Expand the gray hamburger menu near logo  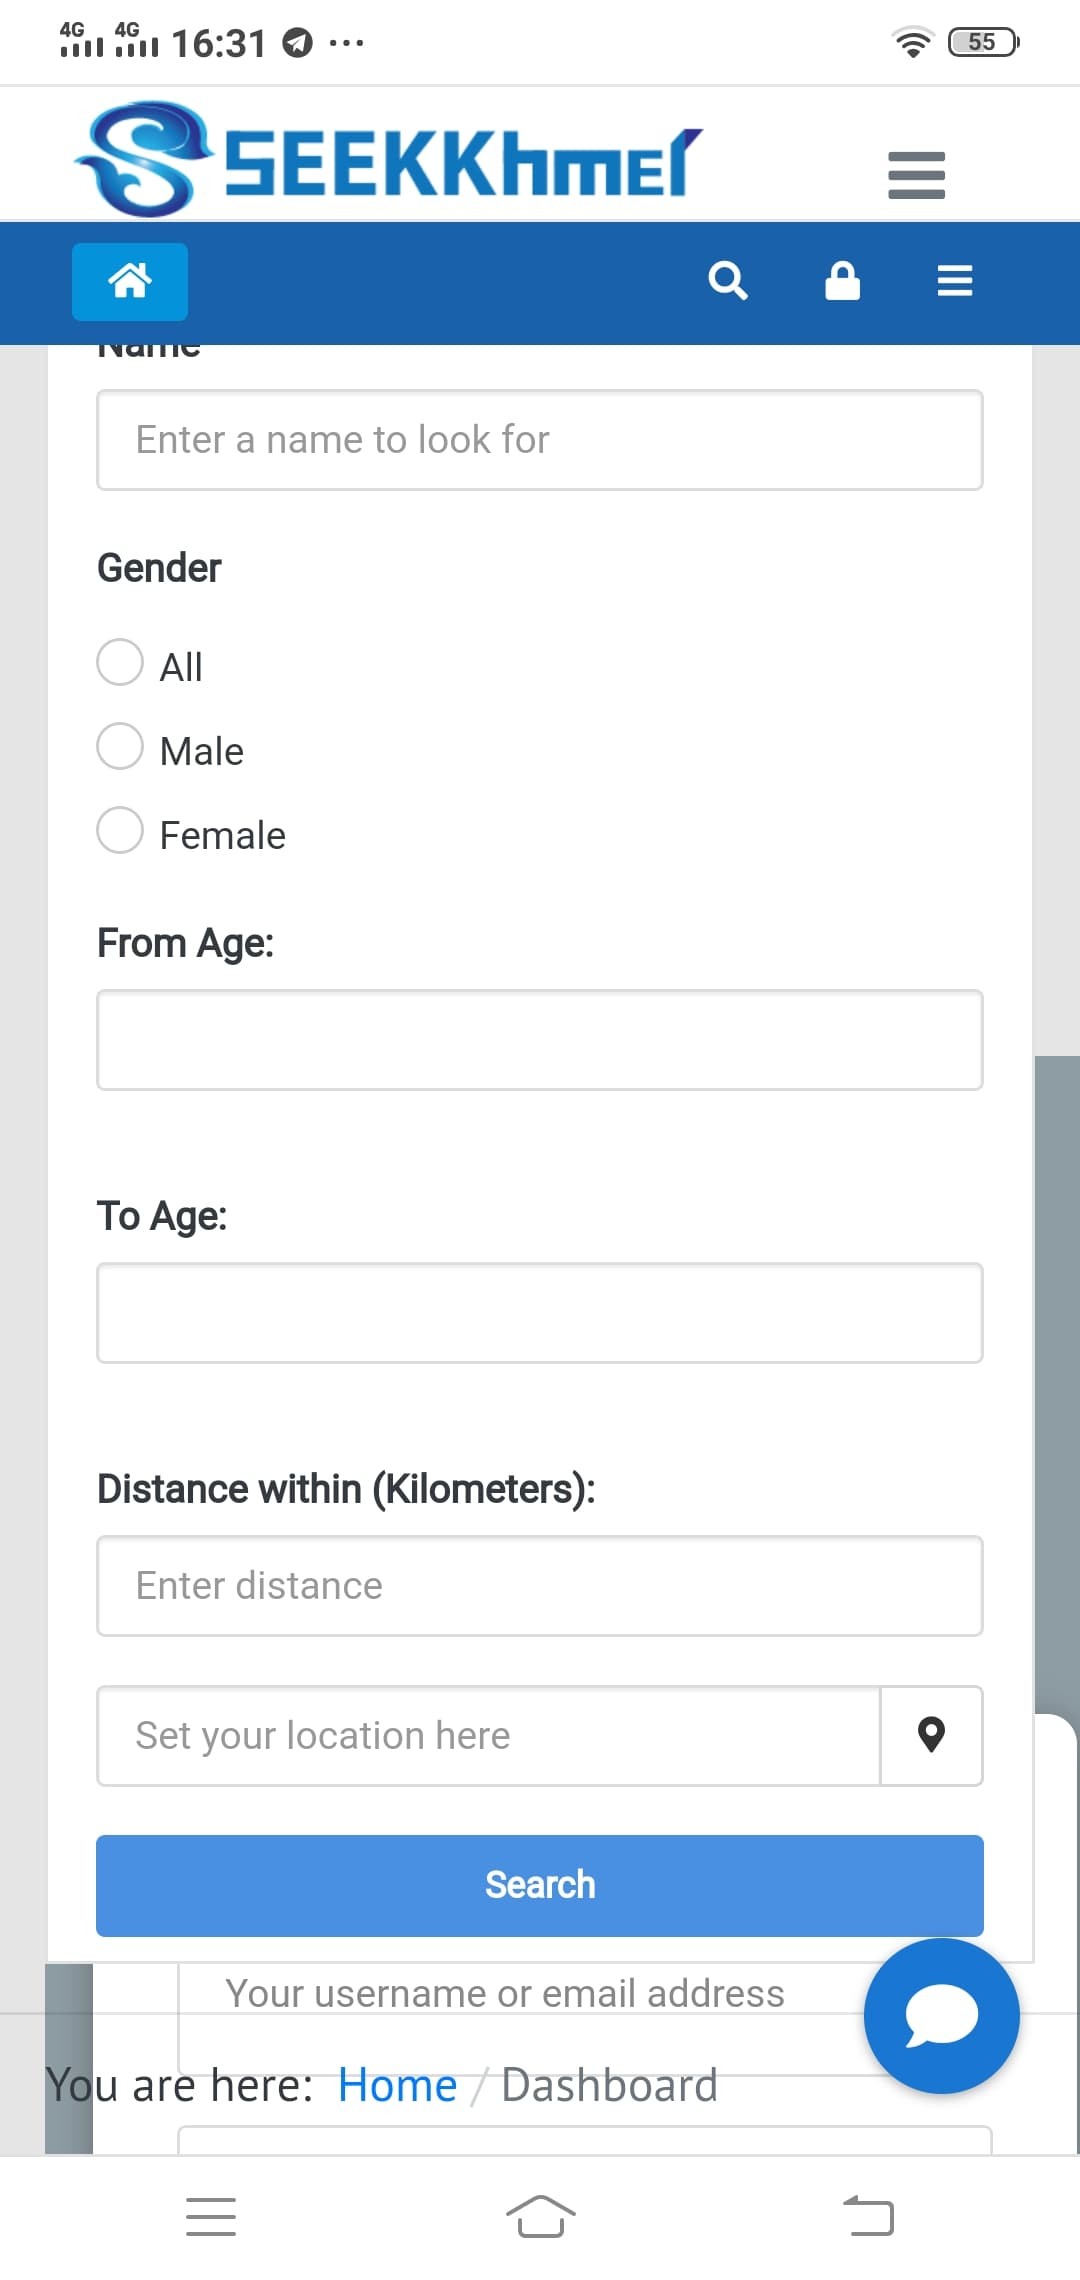click(x=916, y=175)
